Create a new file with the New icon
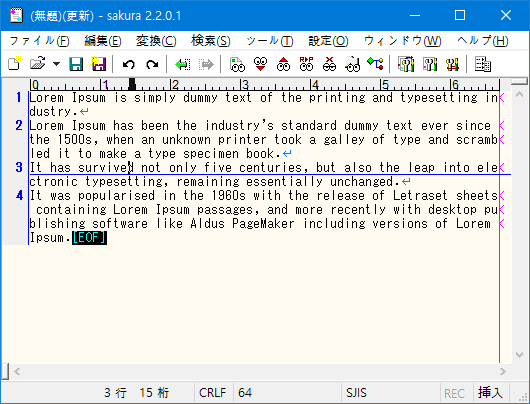The width and height of the screenshot is (530, 404). tap(14, 64)
